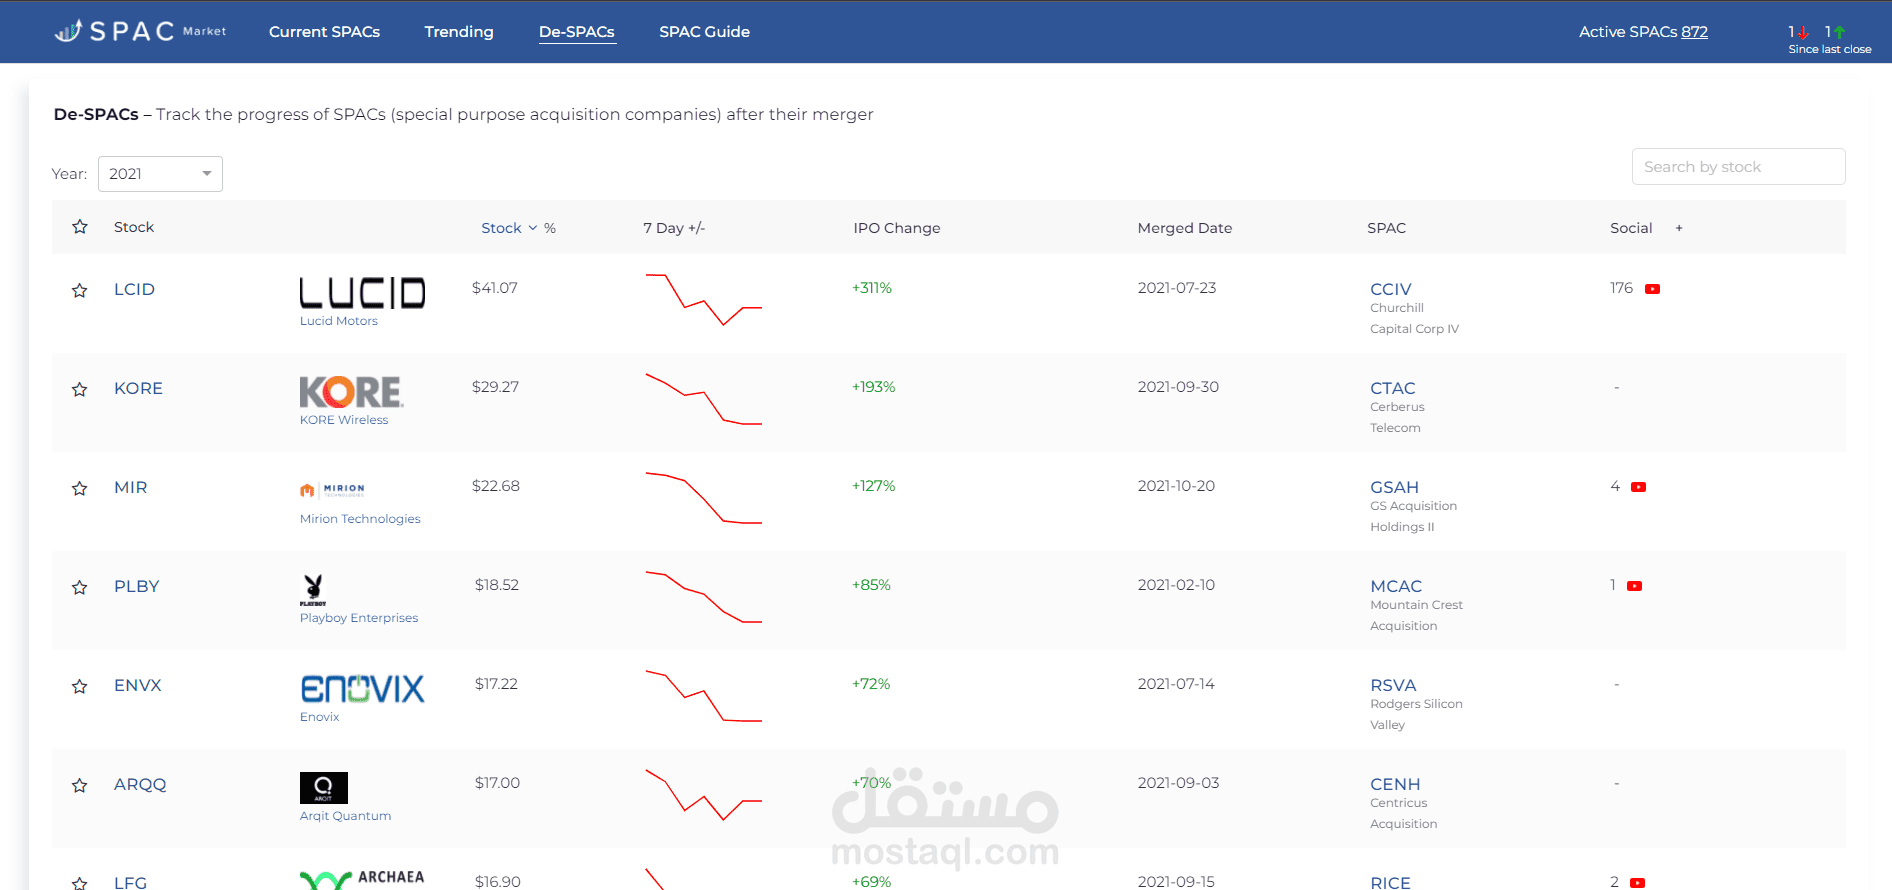1892x890 pixels.
Task: View ARQQ 7-day sparkline chart
Action: (704, 795)
